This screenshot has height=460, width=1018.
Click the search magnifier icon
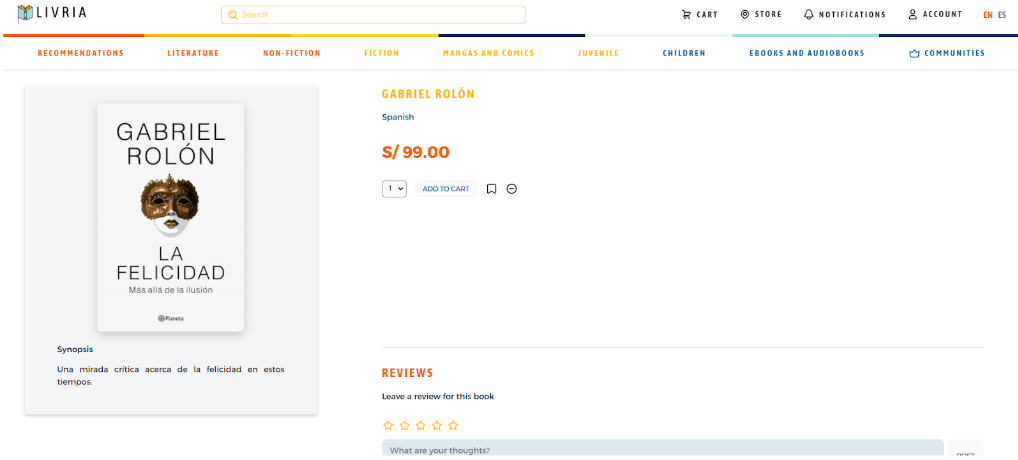pos(232,14)
